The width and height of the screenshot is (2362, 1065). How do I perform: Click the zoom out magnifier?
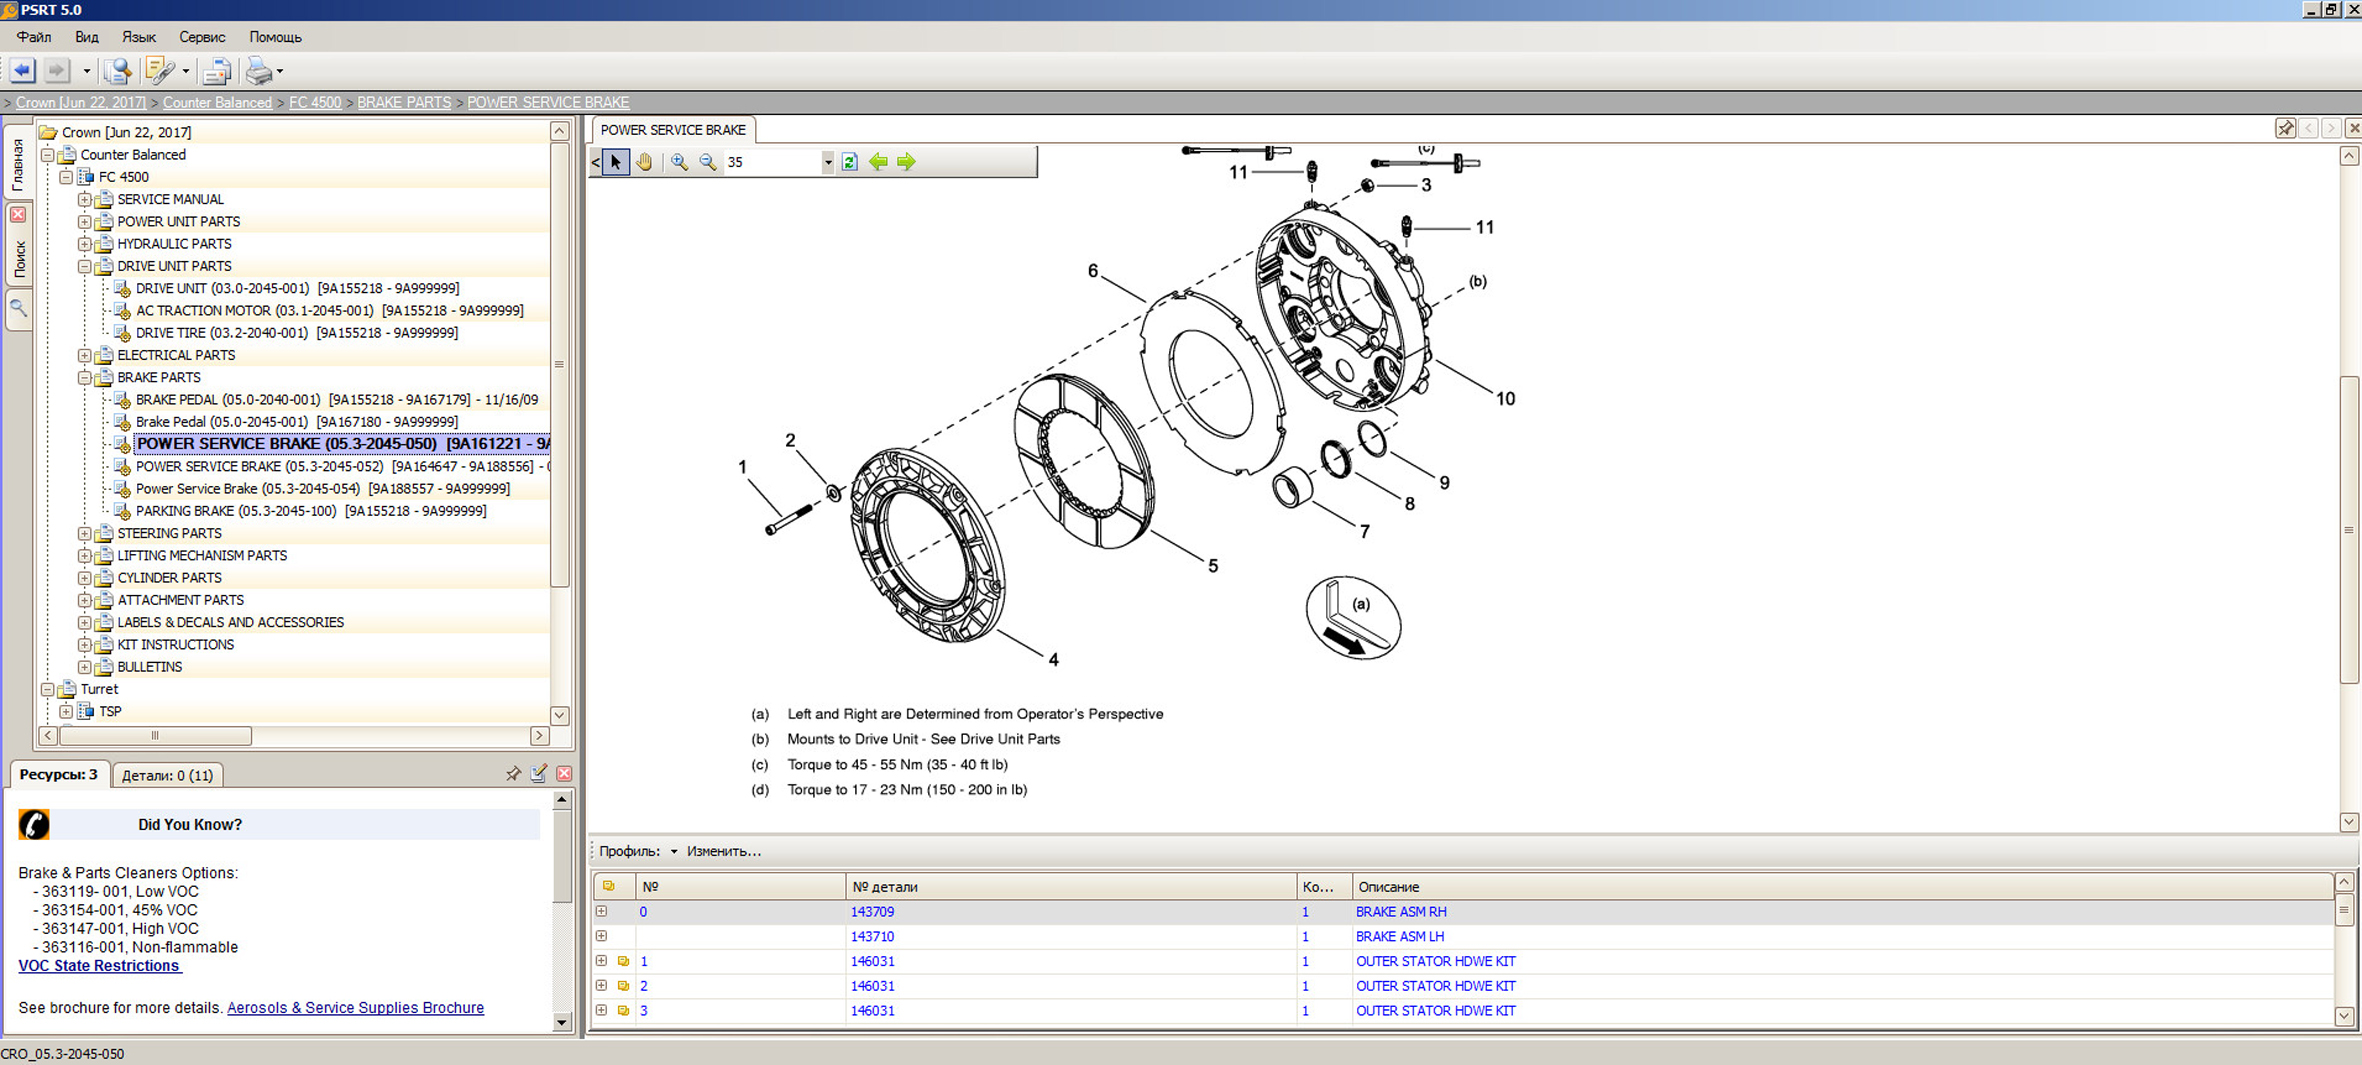pyautogui.click(x=708, y=162)
